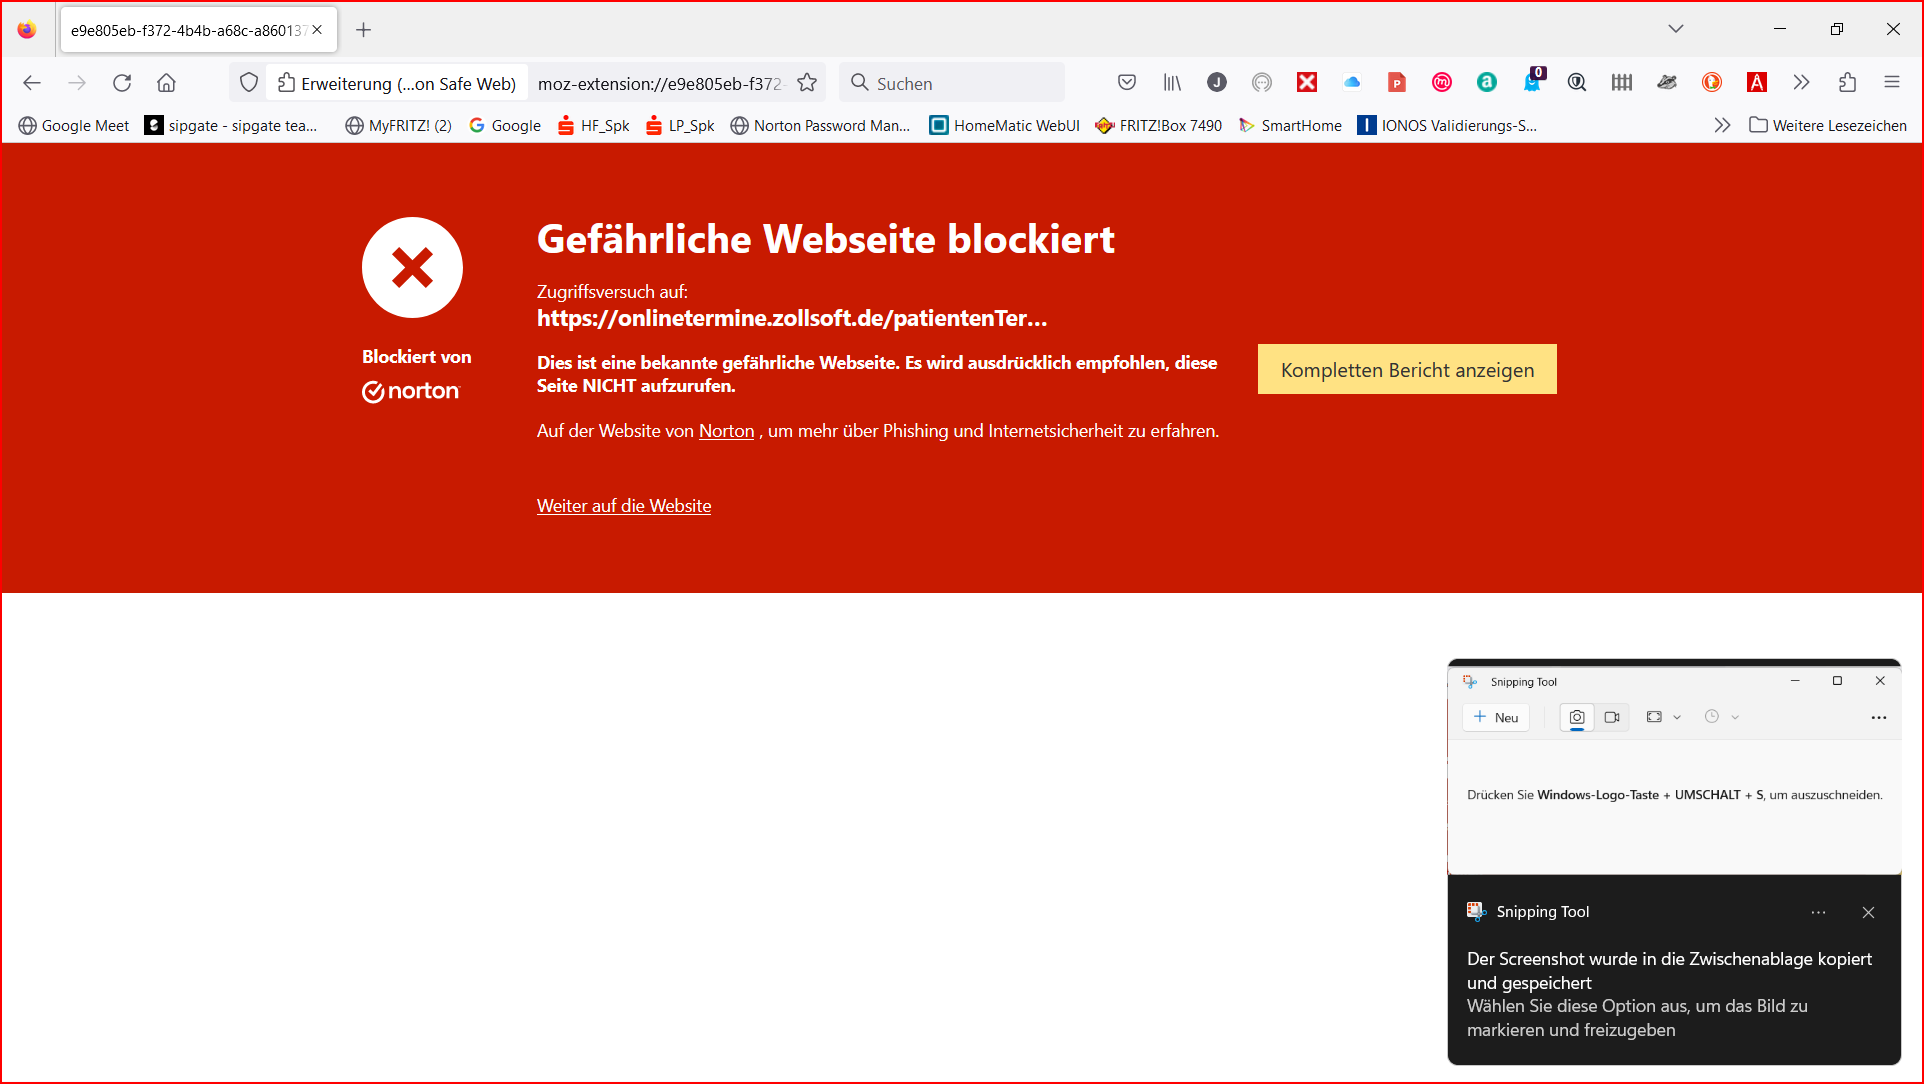Open the Google bookmark
The height and width of the screenshot is (1084, 1924).
pyautogui.click(x=505, y=125)
